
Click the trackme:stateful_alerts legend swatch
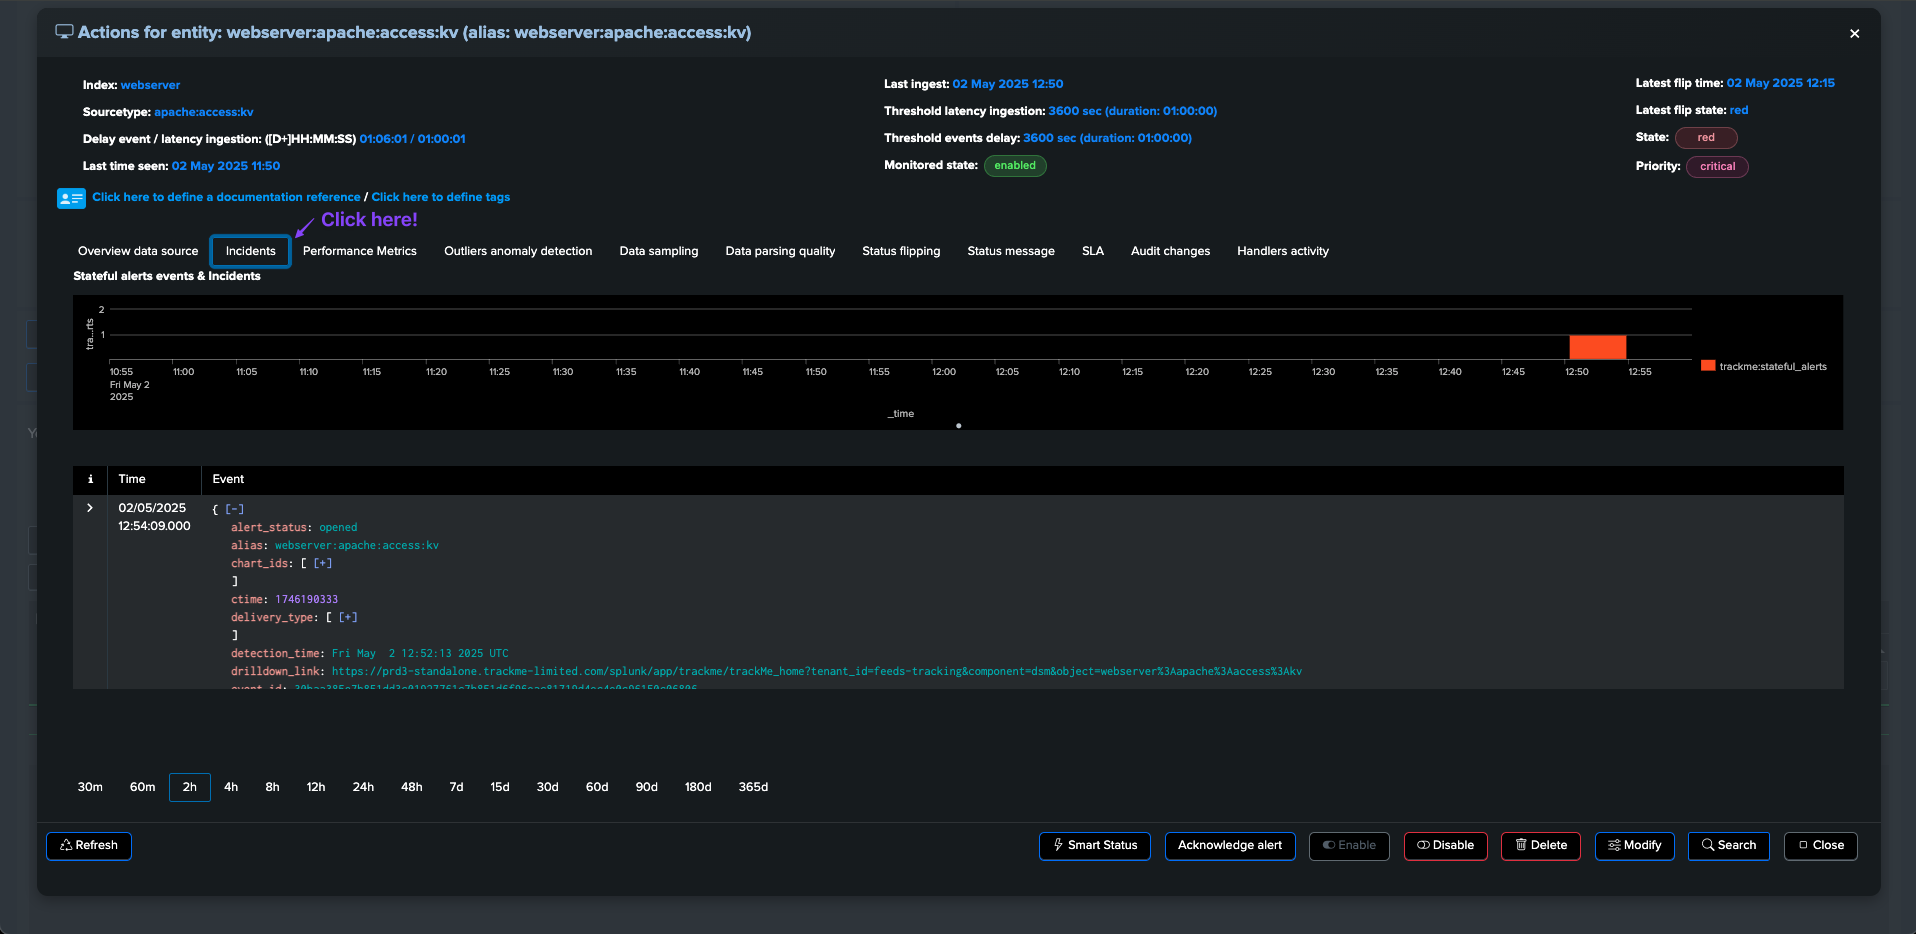(x=1708, y=366)
